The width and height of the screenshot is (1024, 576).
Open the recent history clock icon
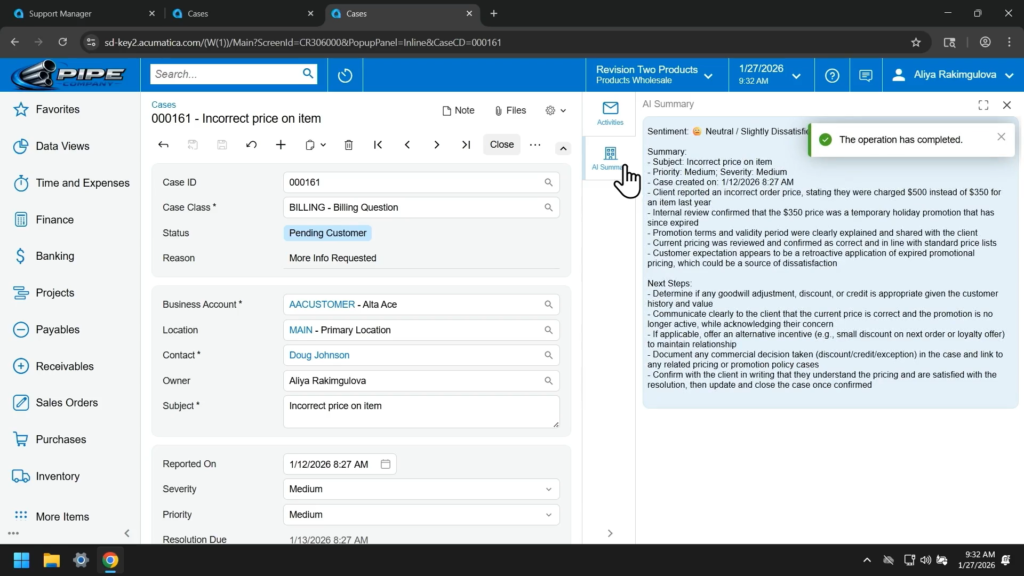click(x=345, y=75)
